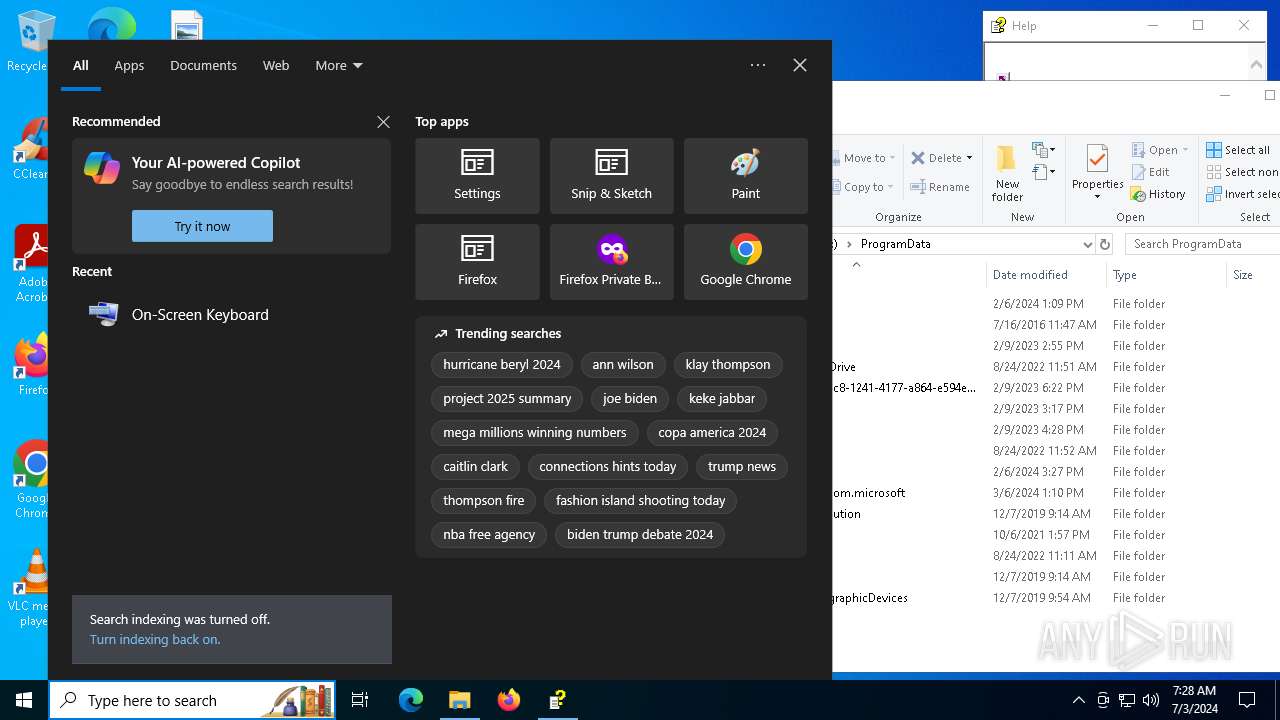Click History in Explorer ribbon

pos(1158,194)
